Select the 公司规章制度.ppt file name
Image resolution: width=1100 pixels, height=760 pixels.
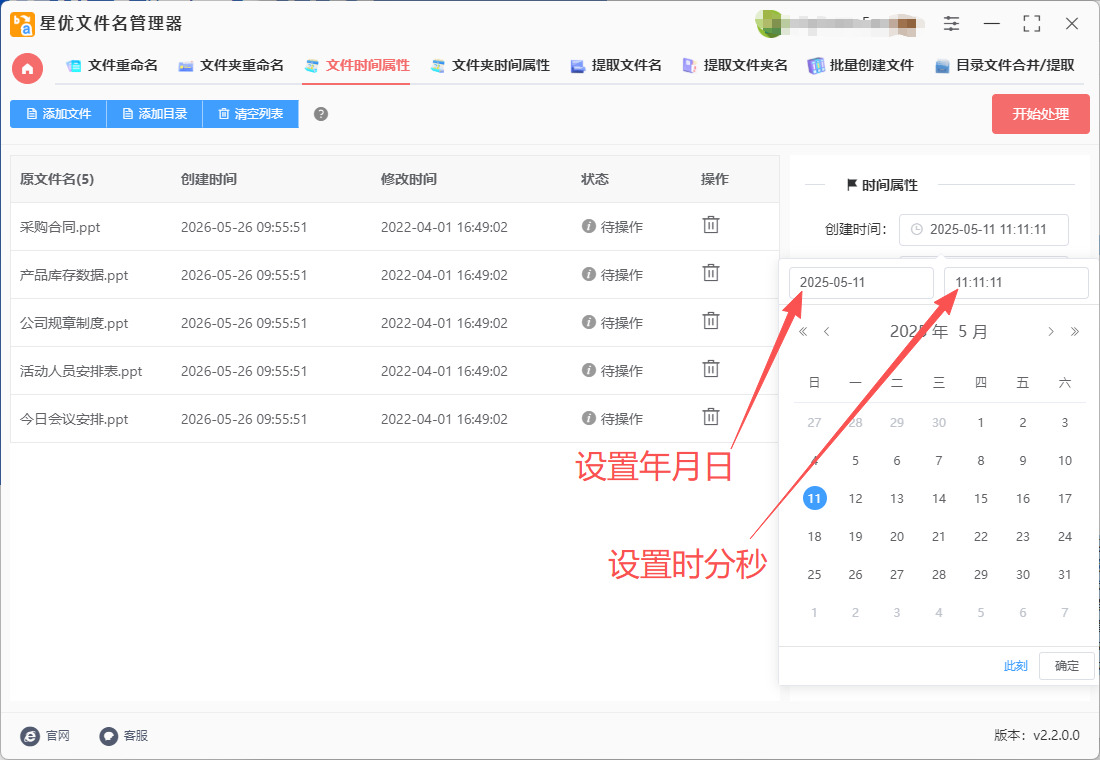point(74,323)
